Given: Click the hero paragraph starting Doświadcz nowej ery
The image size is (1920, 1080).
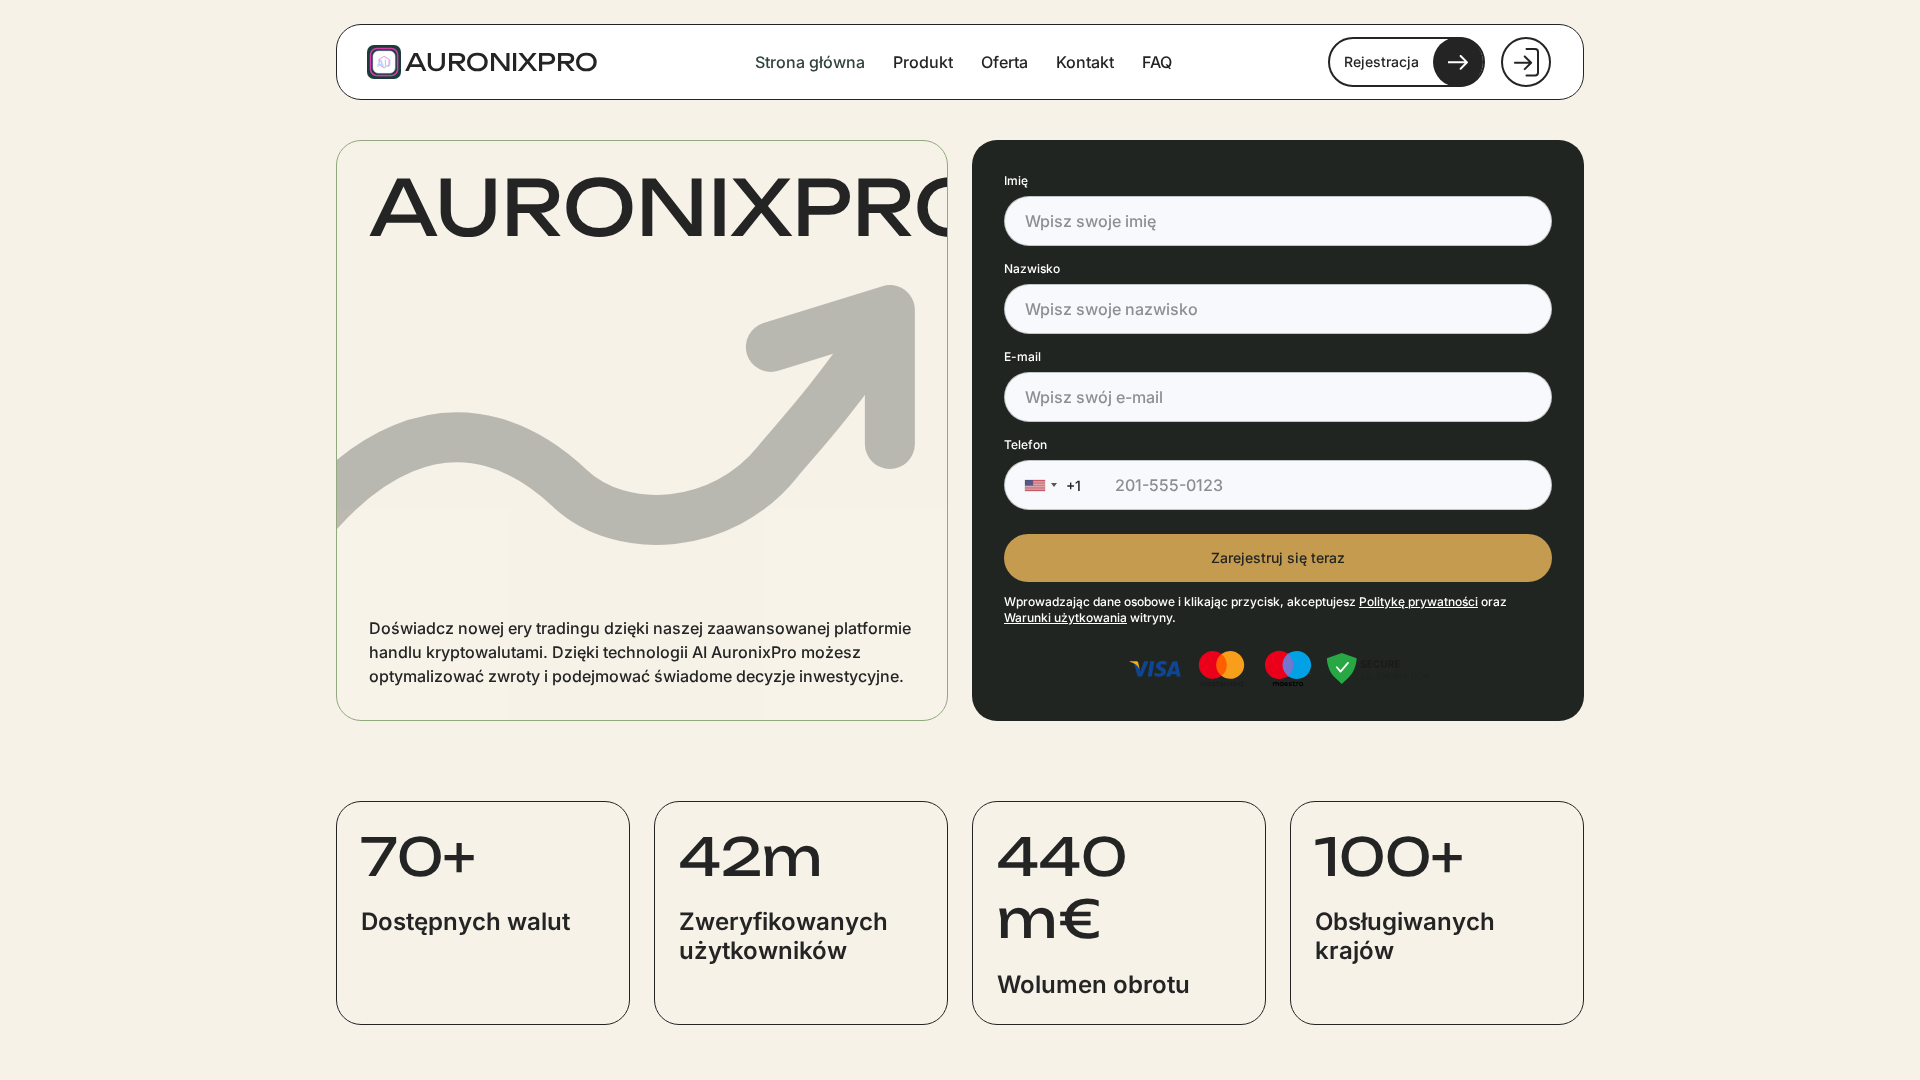Looking at the screenshot, I should pos(640,652).
